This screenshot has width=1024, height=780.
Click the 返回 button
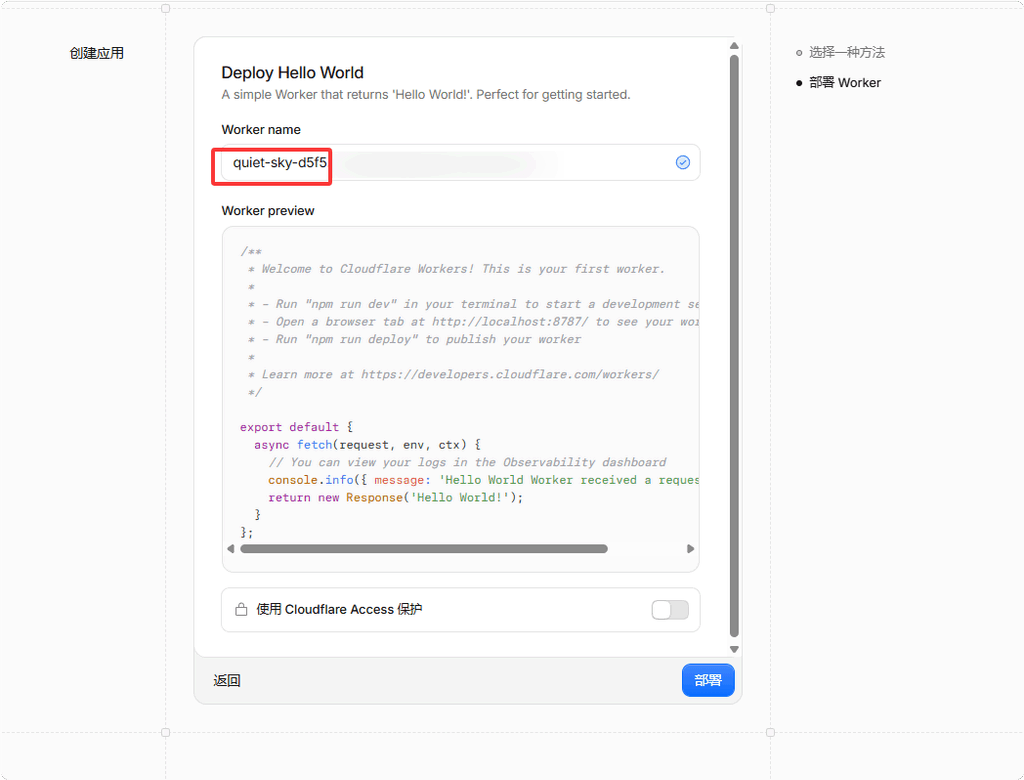[227, 681]
